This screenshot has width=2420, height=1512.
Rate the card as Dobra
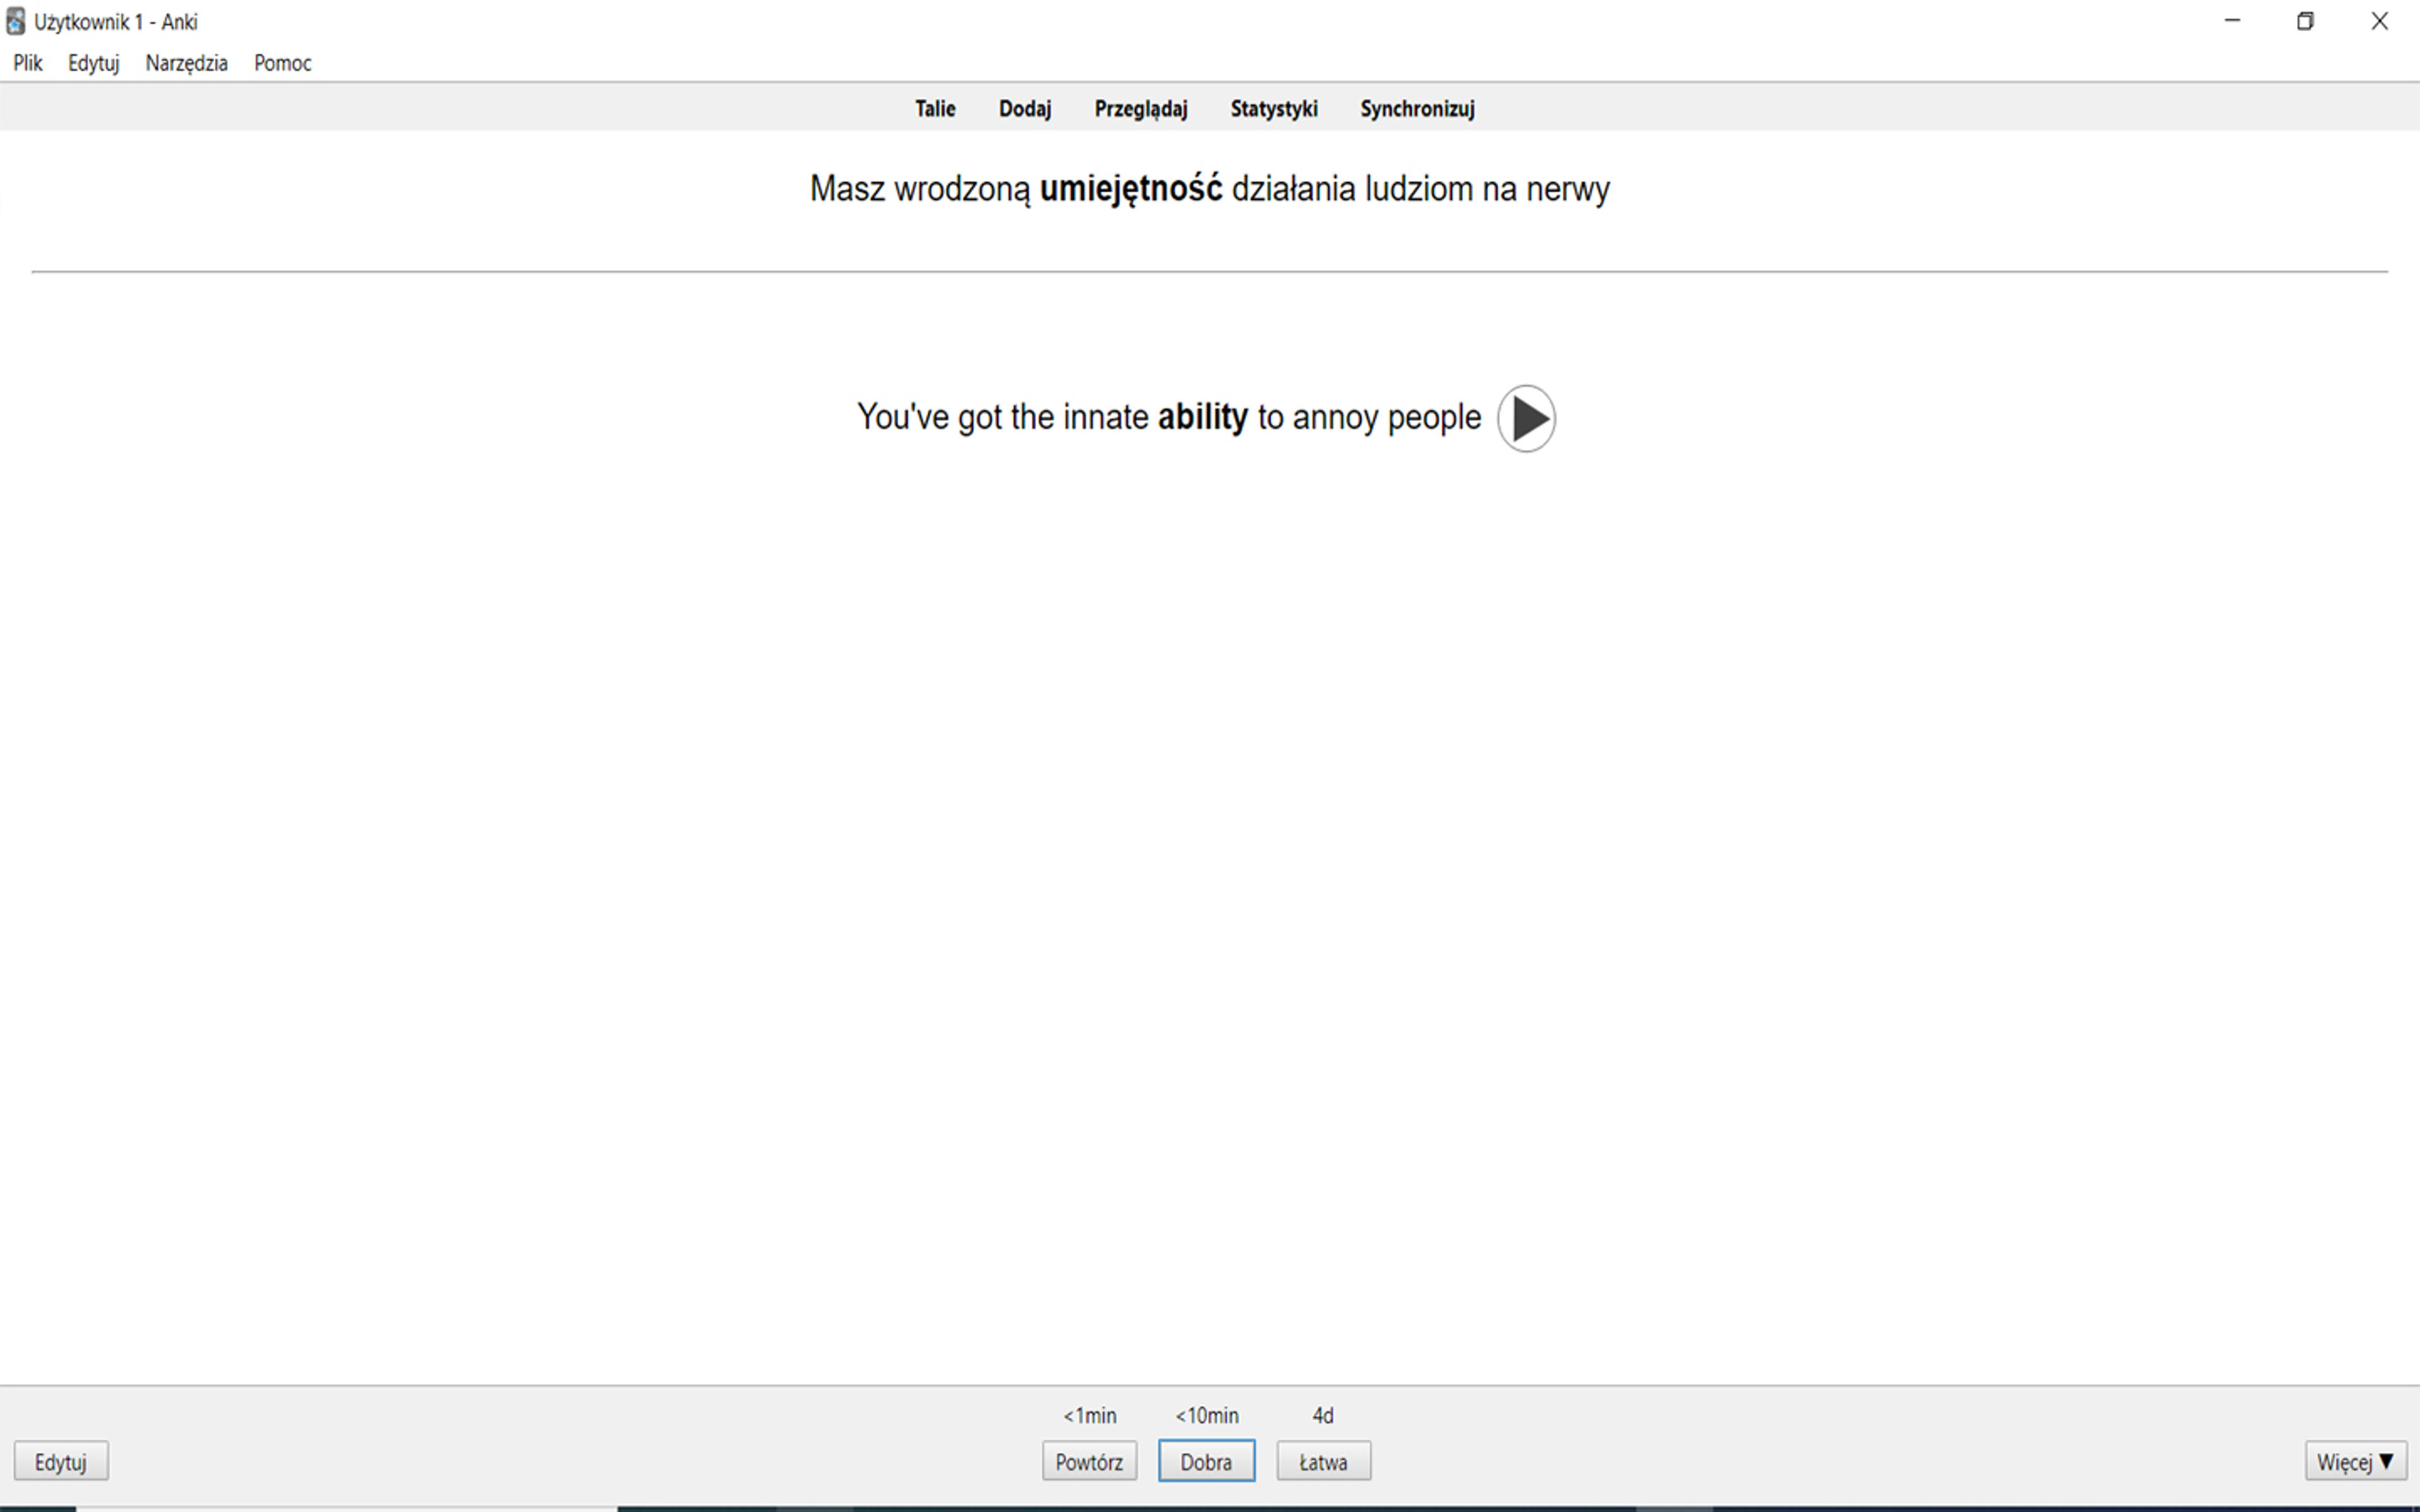pyautogui.click(x=1206, y=1461)
